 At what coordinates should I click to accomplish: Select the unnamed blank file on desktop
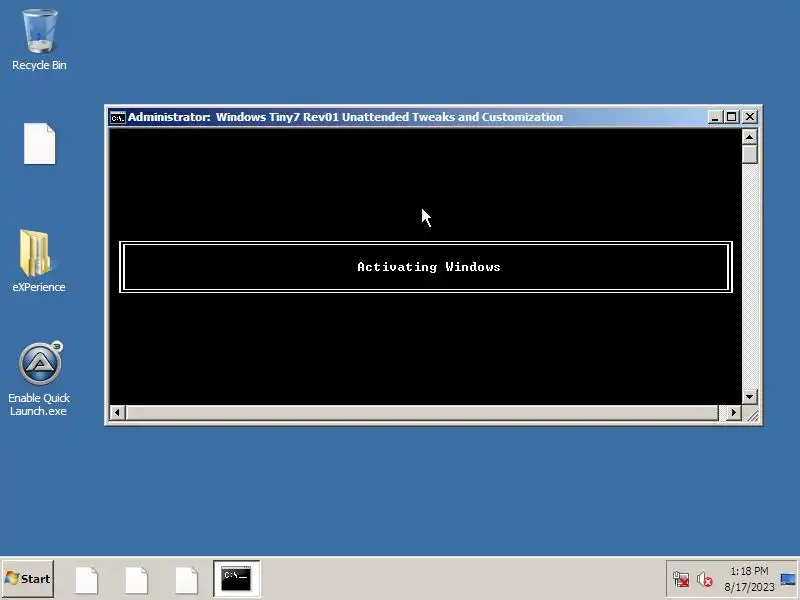39,144
